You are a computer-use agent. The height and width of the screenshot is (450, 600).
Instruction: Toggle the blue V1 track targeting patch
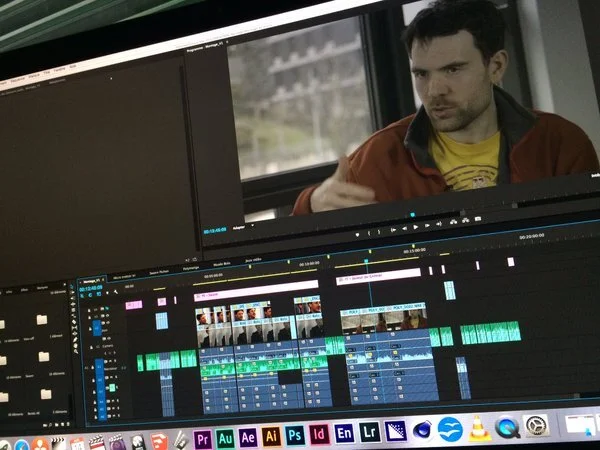tap(97, 328)
